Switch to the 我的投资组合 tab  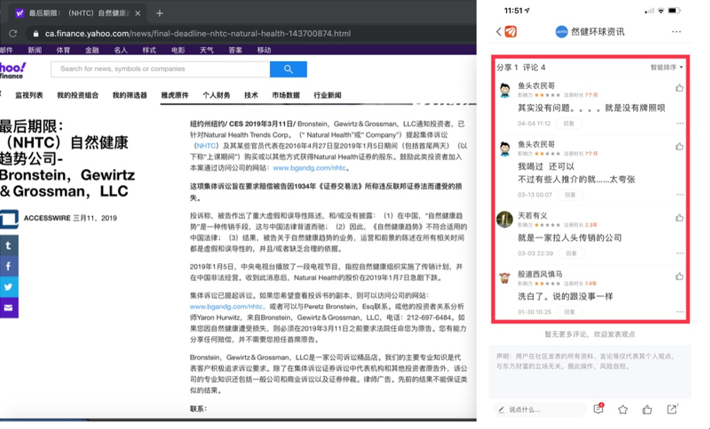click(x=77, y=95)
